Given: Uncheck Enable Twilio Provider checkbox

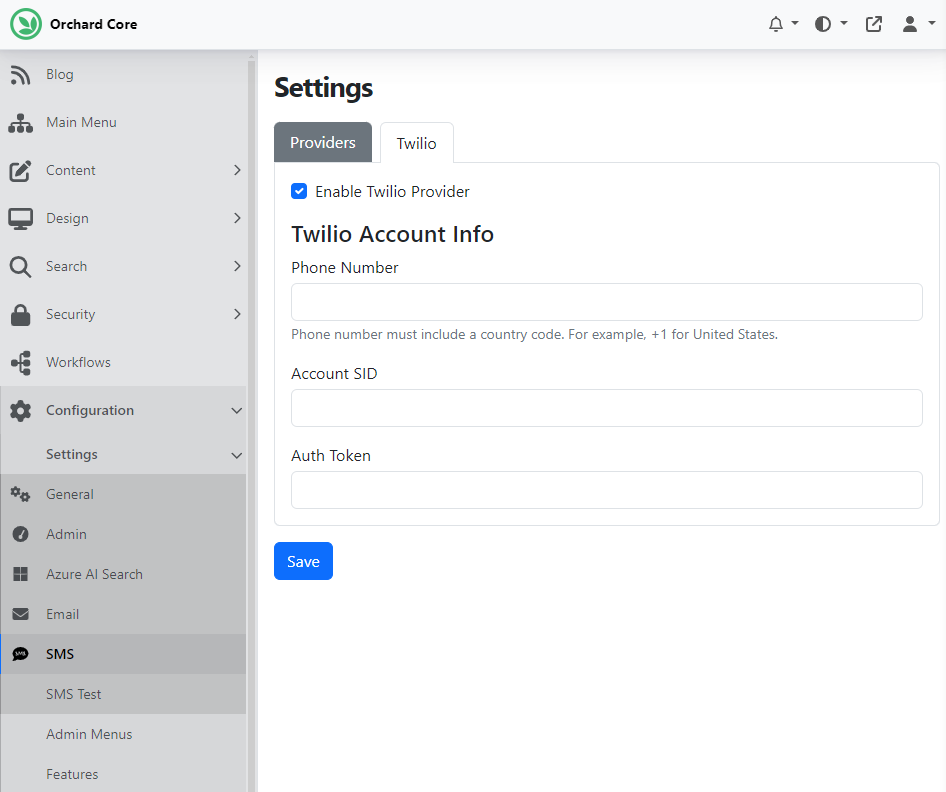Looking at the screenshot, I should (299, 191).
